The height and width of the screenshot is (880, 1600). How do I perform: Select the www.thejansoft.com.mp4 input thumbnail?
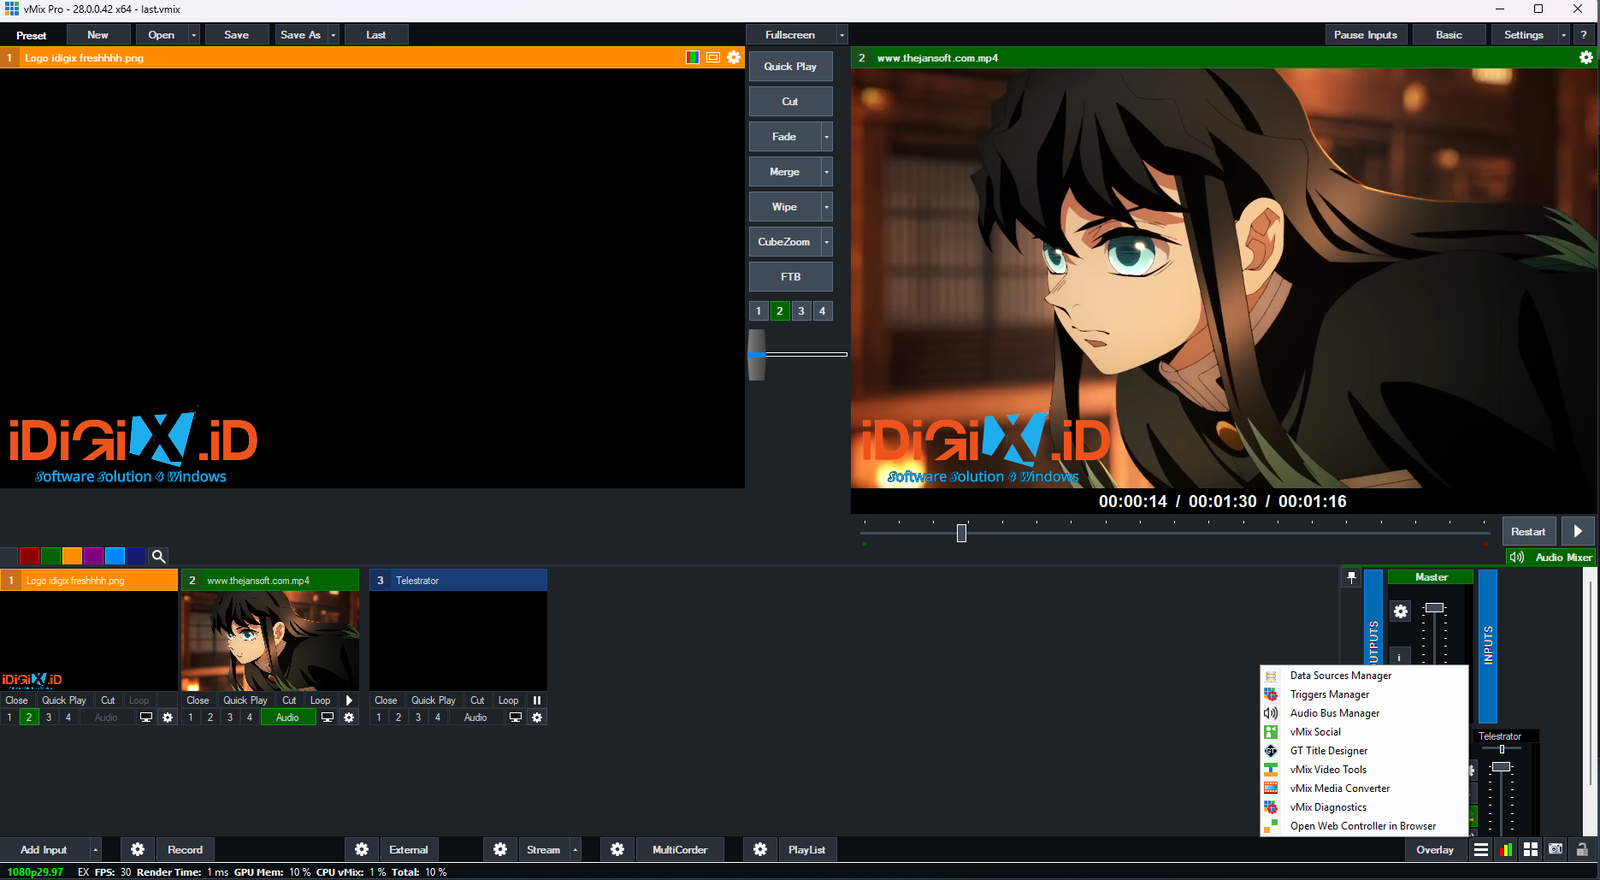(x=270, y=641)
